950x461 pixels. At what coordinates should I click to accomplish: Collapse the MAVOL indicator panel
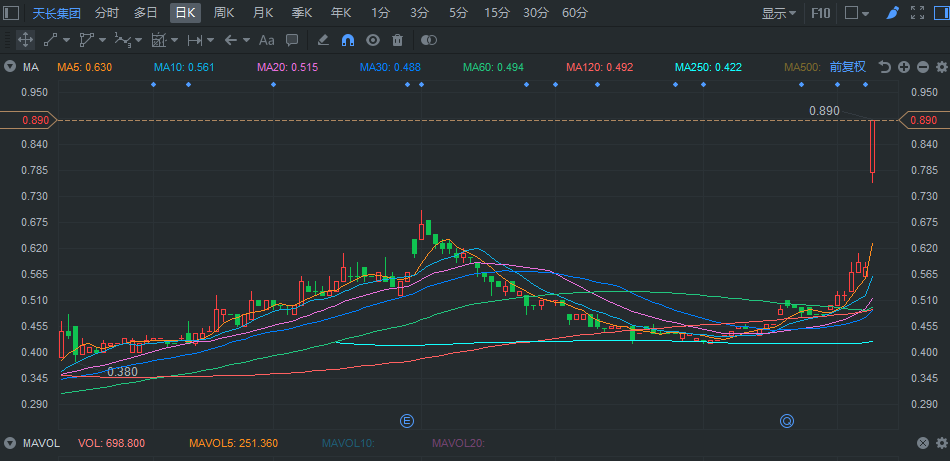[x=10, y=442]
